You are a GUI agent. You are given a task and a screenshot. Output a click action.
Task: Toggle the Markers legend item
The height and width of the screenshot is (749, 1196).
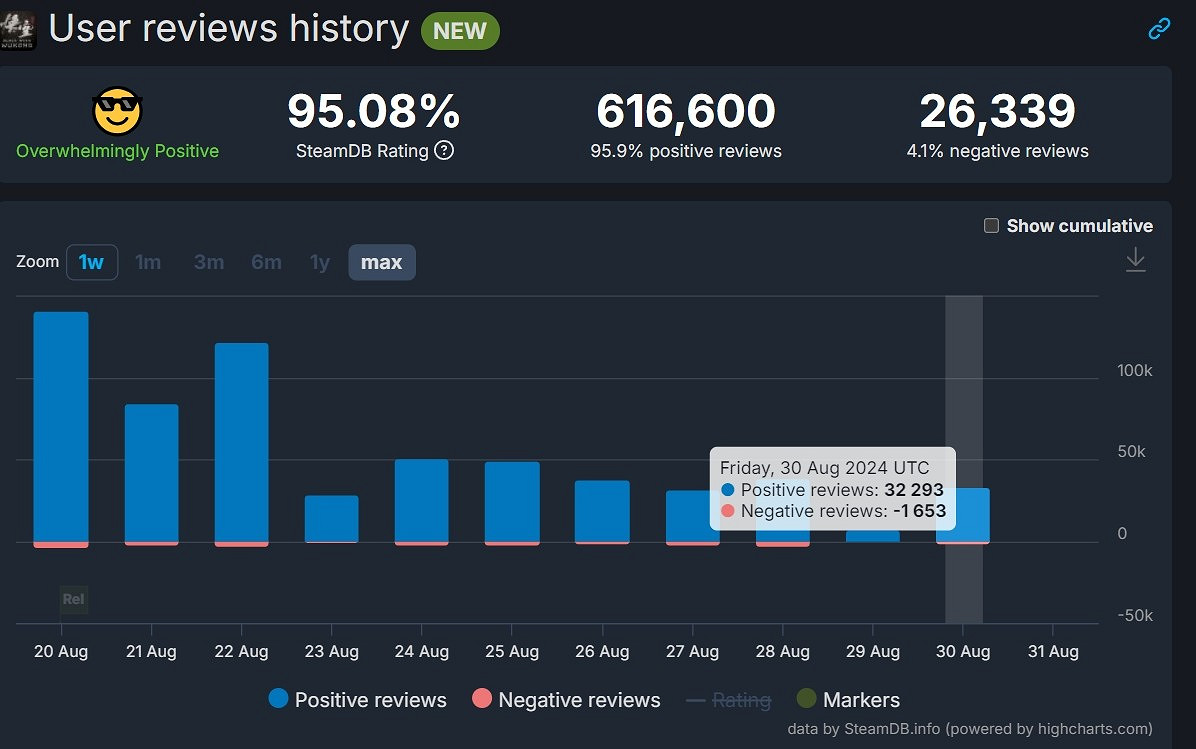(848, 699)
